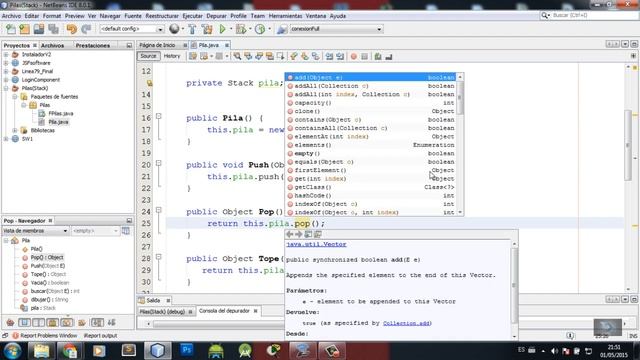Toggle Sort by Name in Navigator
The width and height of the screenshot is (640, 360).
(x=97, y=323)
